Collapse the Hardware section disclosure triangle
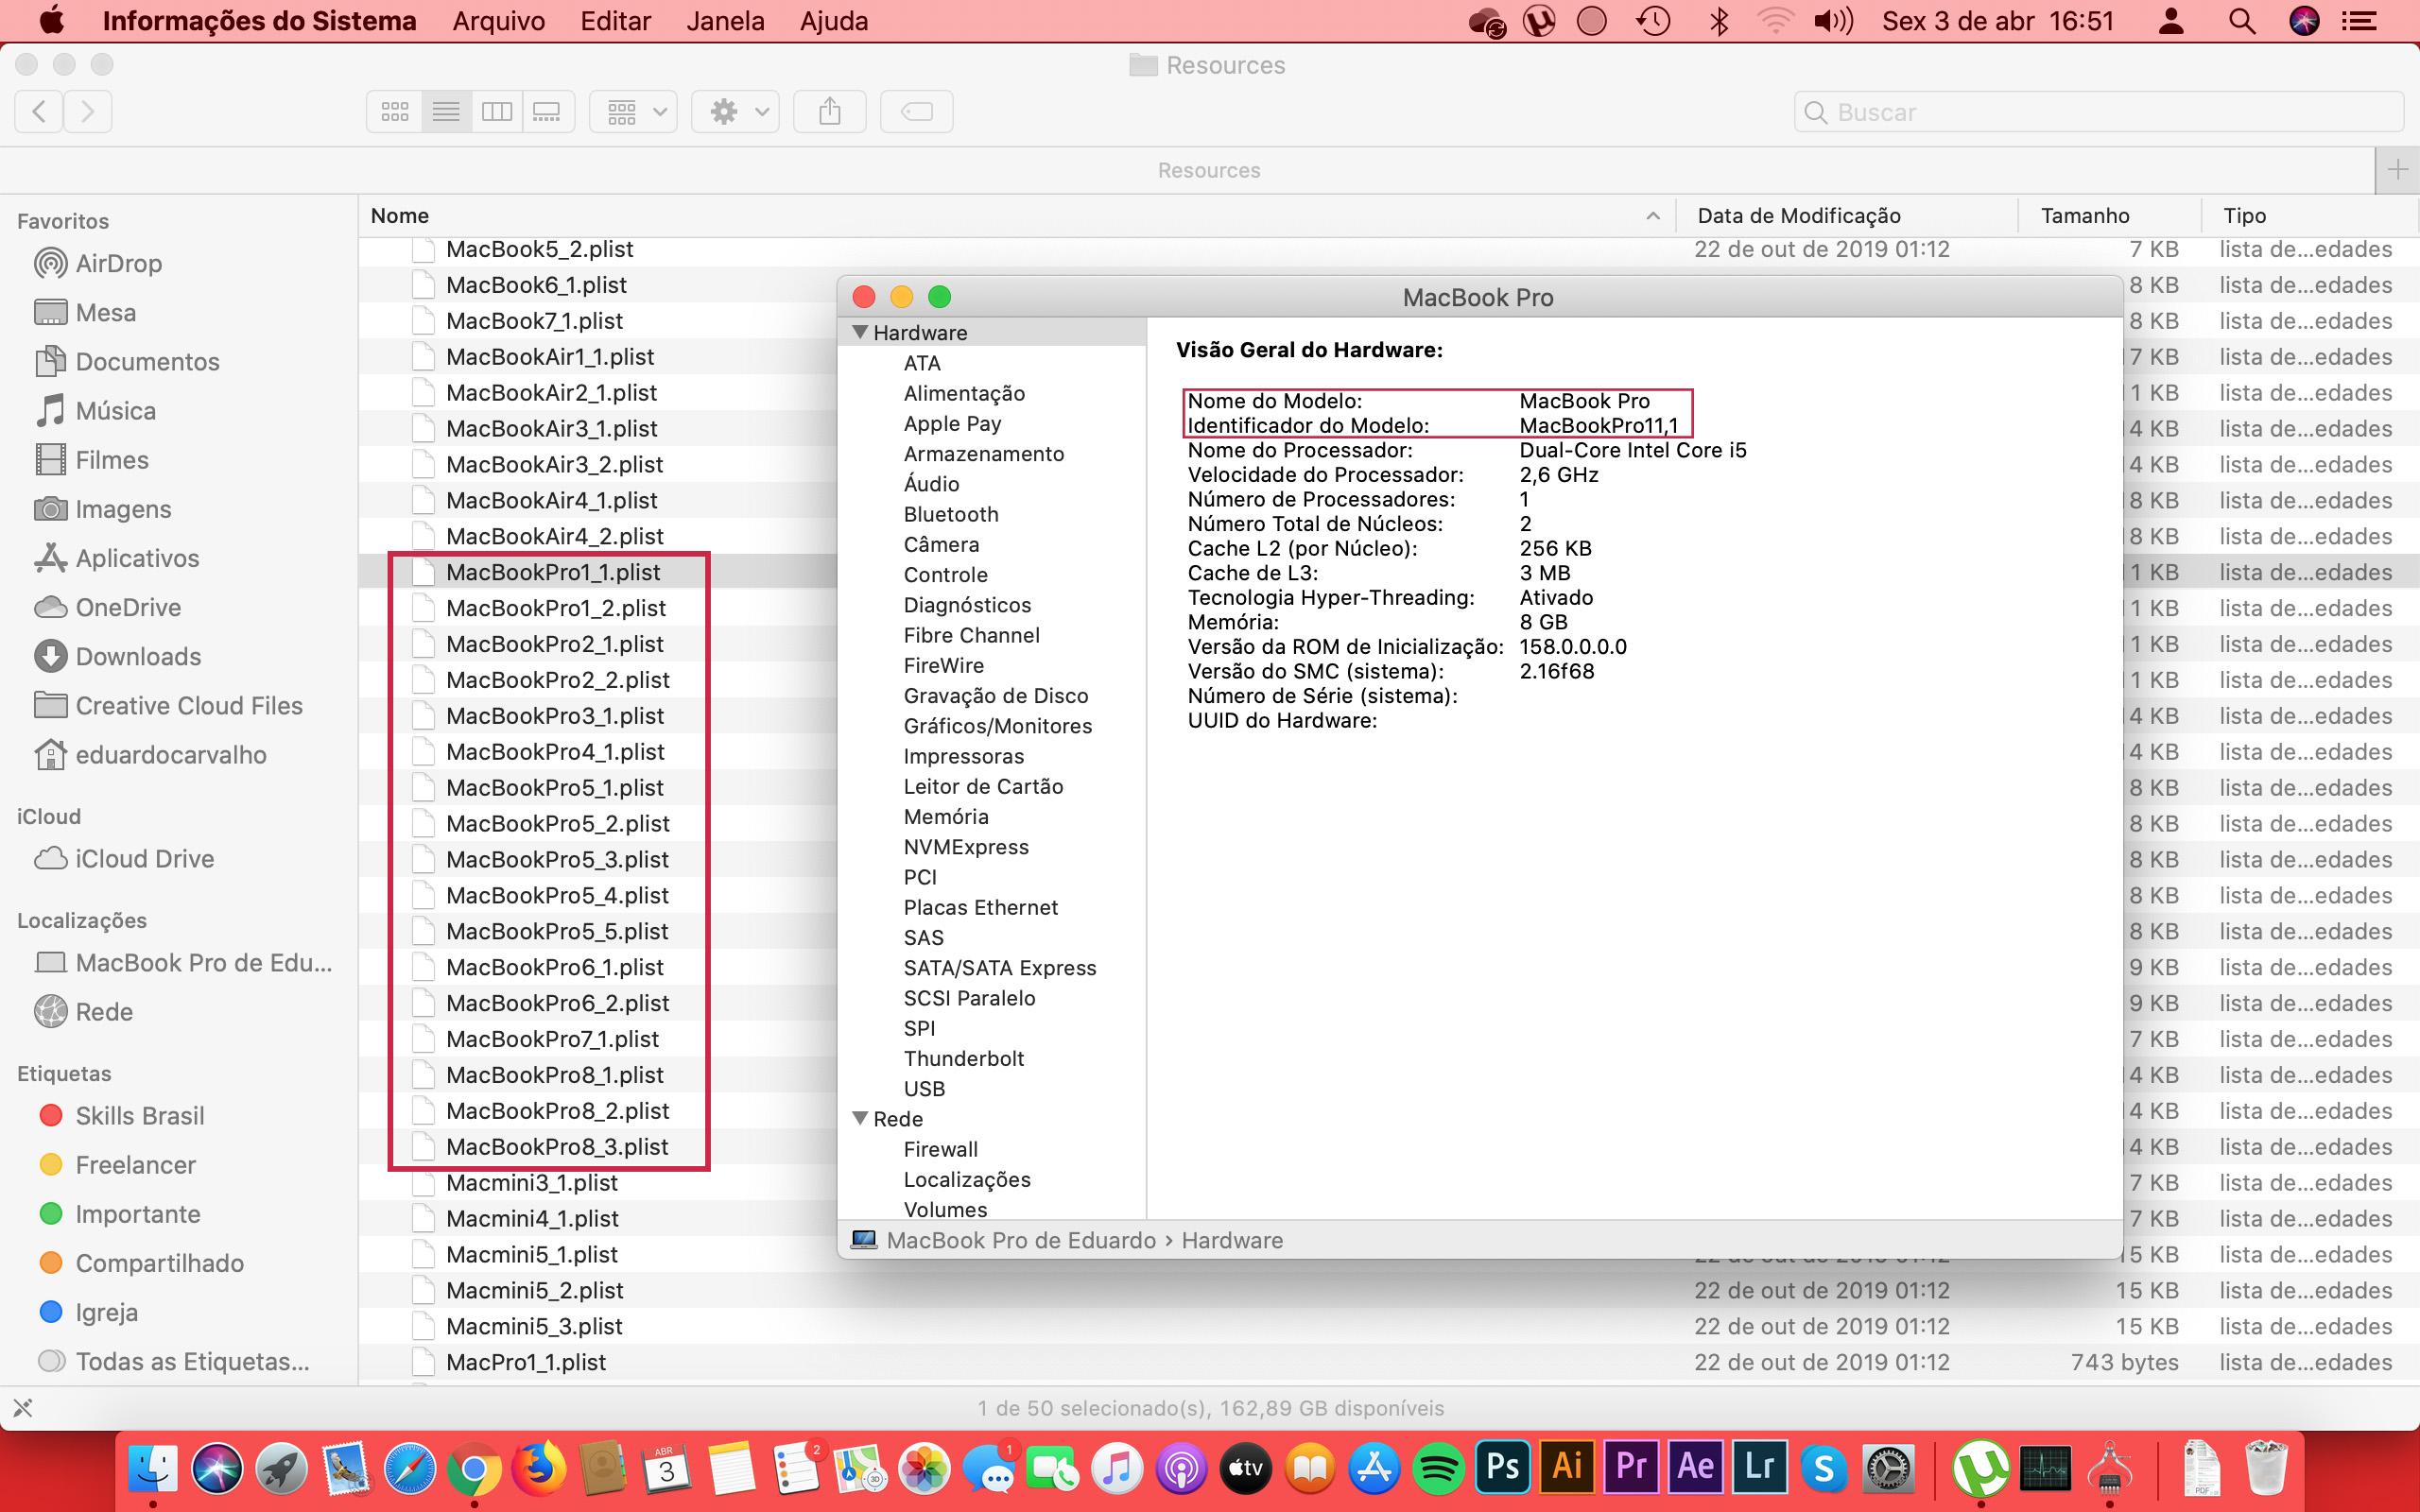The height and width of the screenshot is (1512, 2420). (861, 331)
